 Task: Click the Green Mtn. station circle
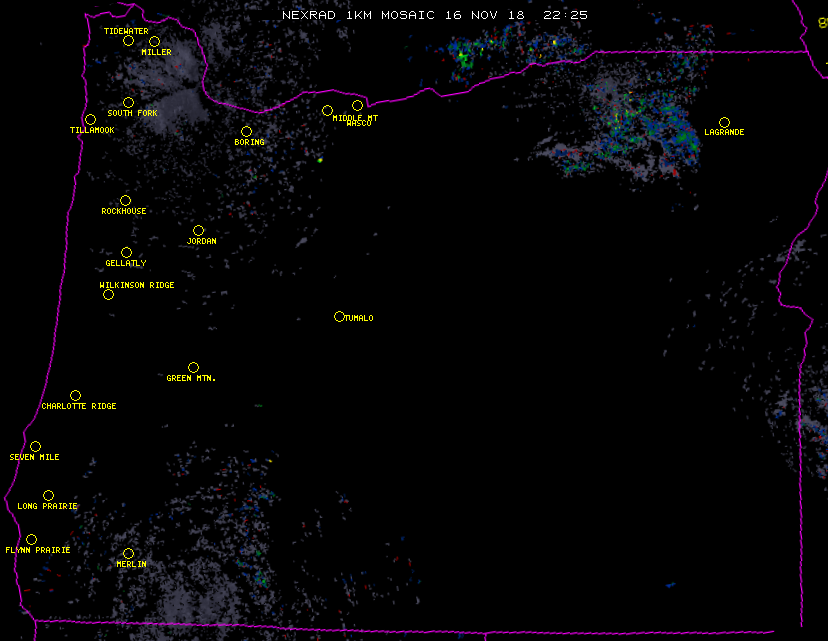click(193, 367)
